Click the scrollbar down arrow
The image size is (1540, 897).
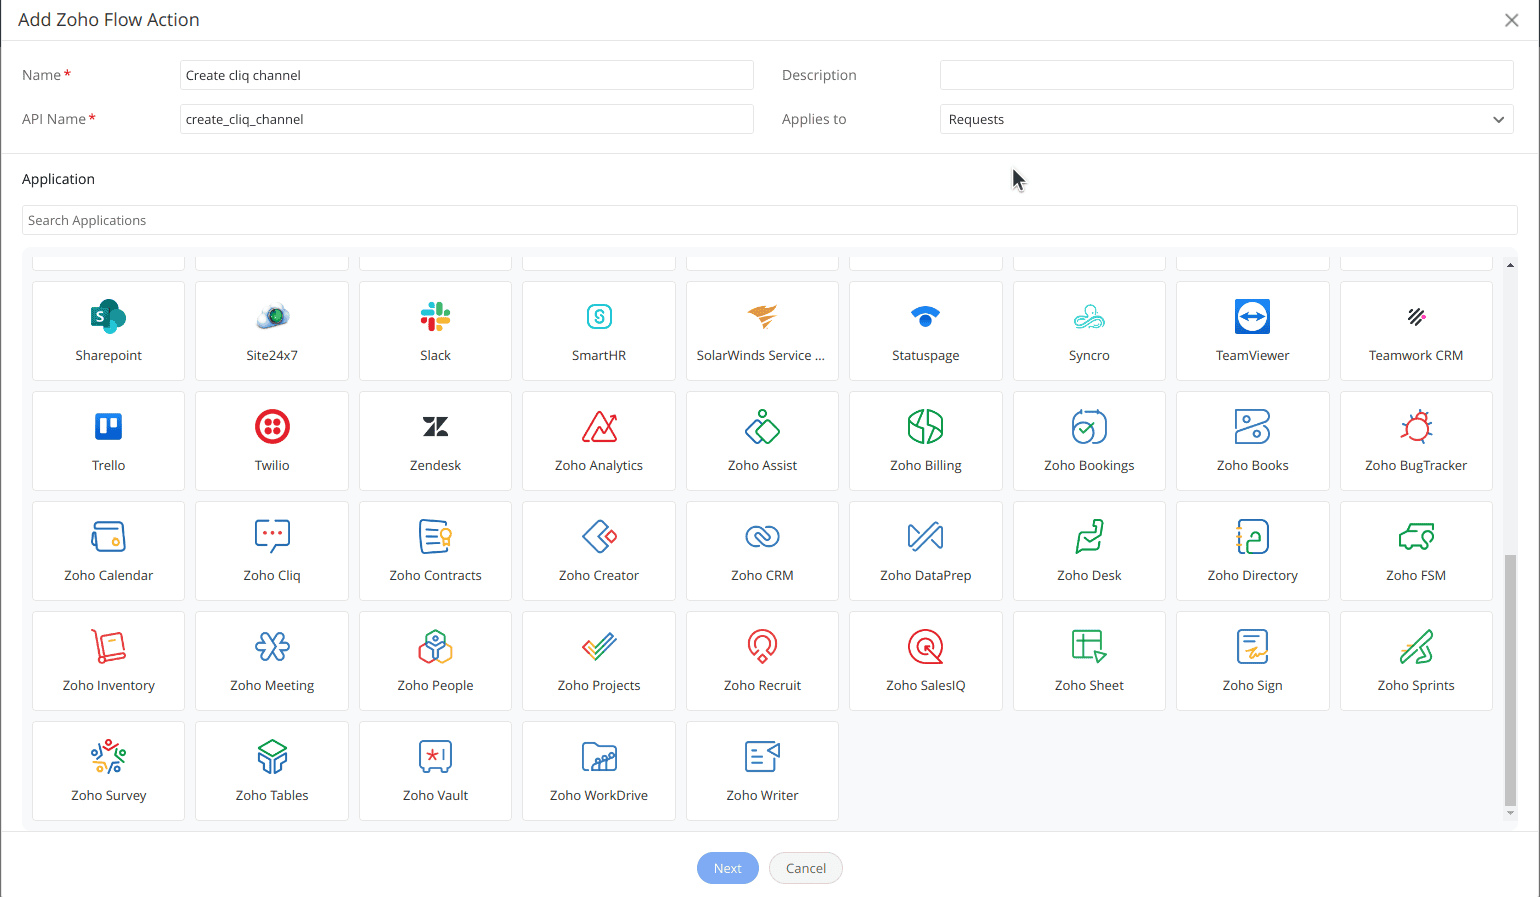(x=1510, y=813)
